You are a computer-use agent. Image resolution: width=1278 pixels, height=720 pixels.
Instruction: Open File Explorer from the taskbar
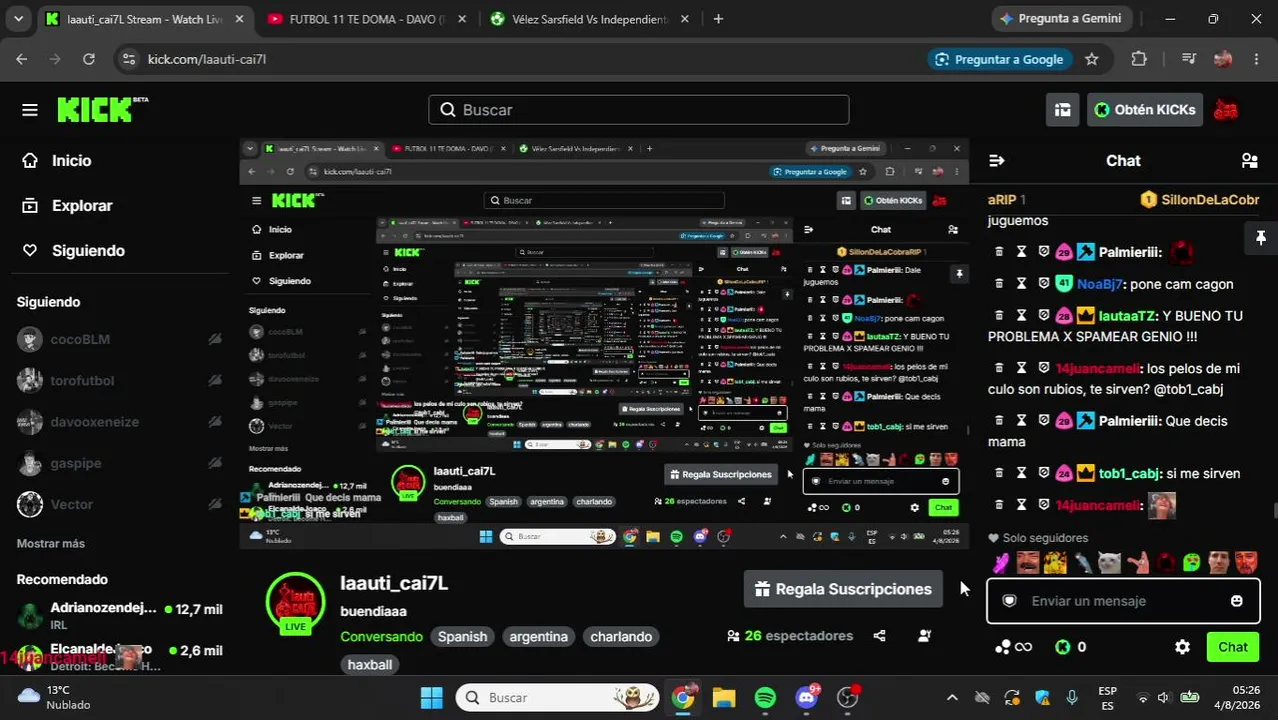[724, 698]
